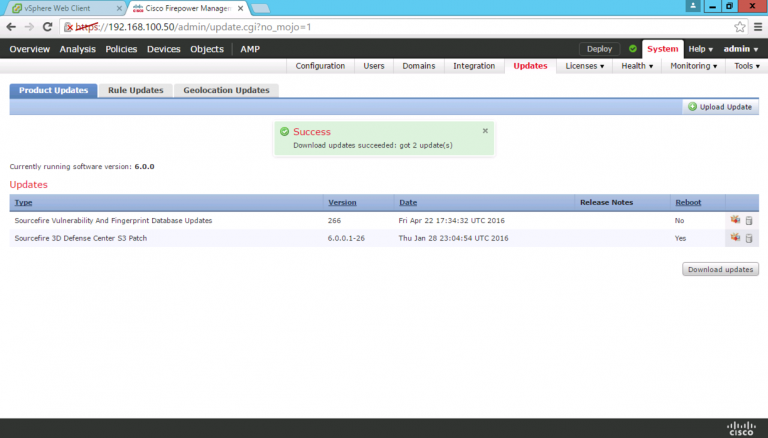Screen dimensions: 768x438
Task: Open the Objects menu
Action: [207, 49]
